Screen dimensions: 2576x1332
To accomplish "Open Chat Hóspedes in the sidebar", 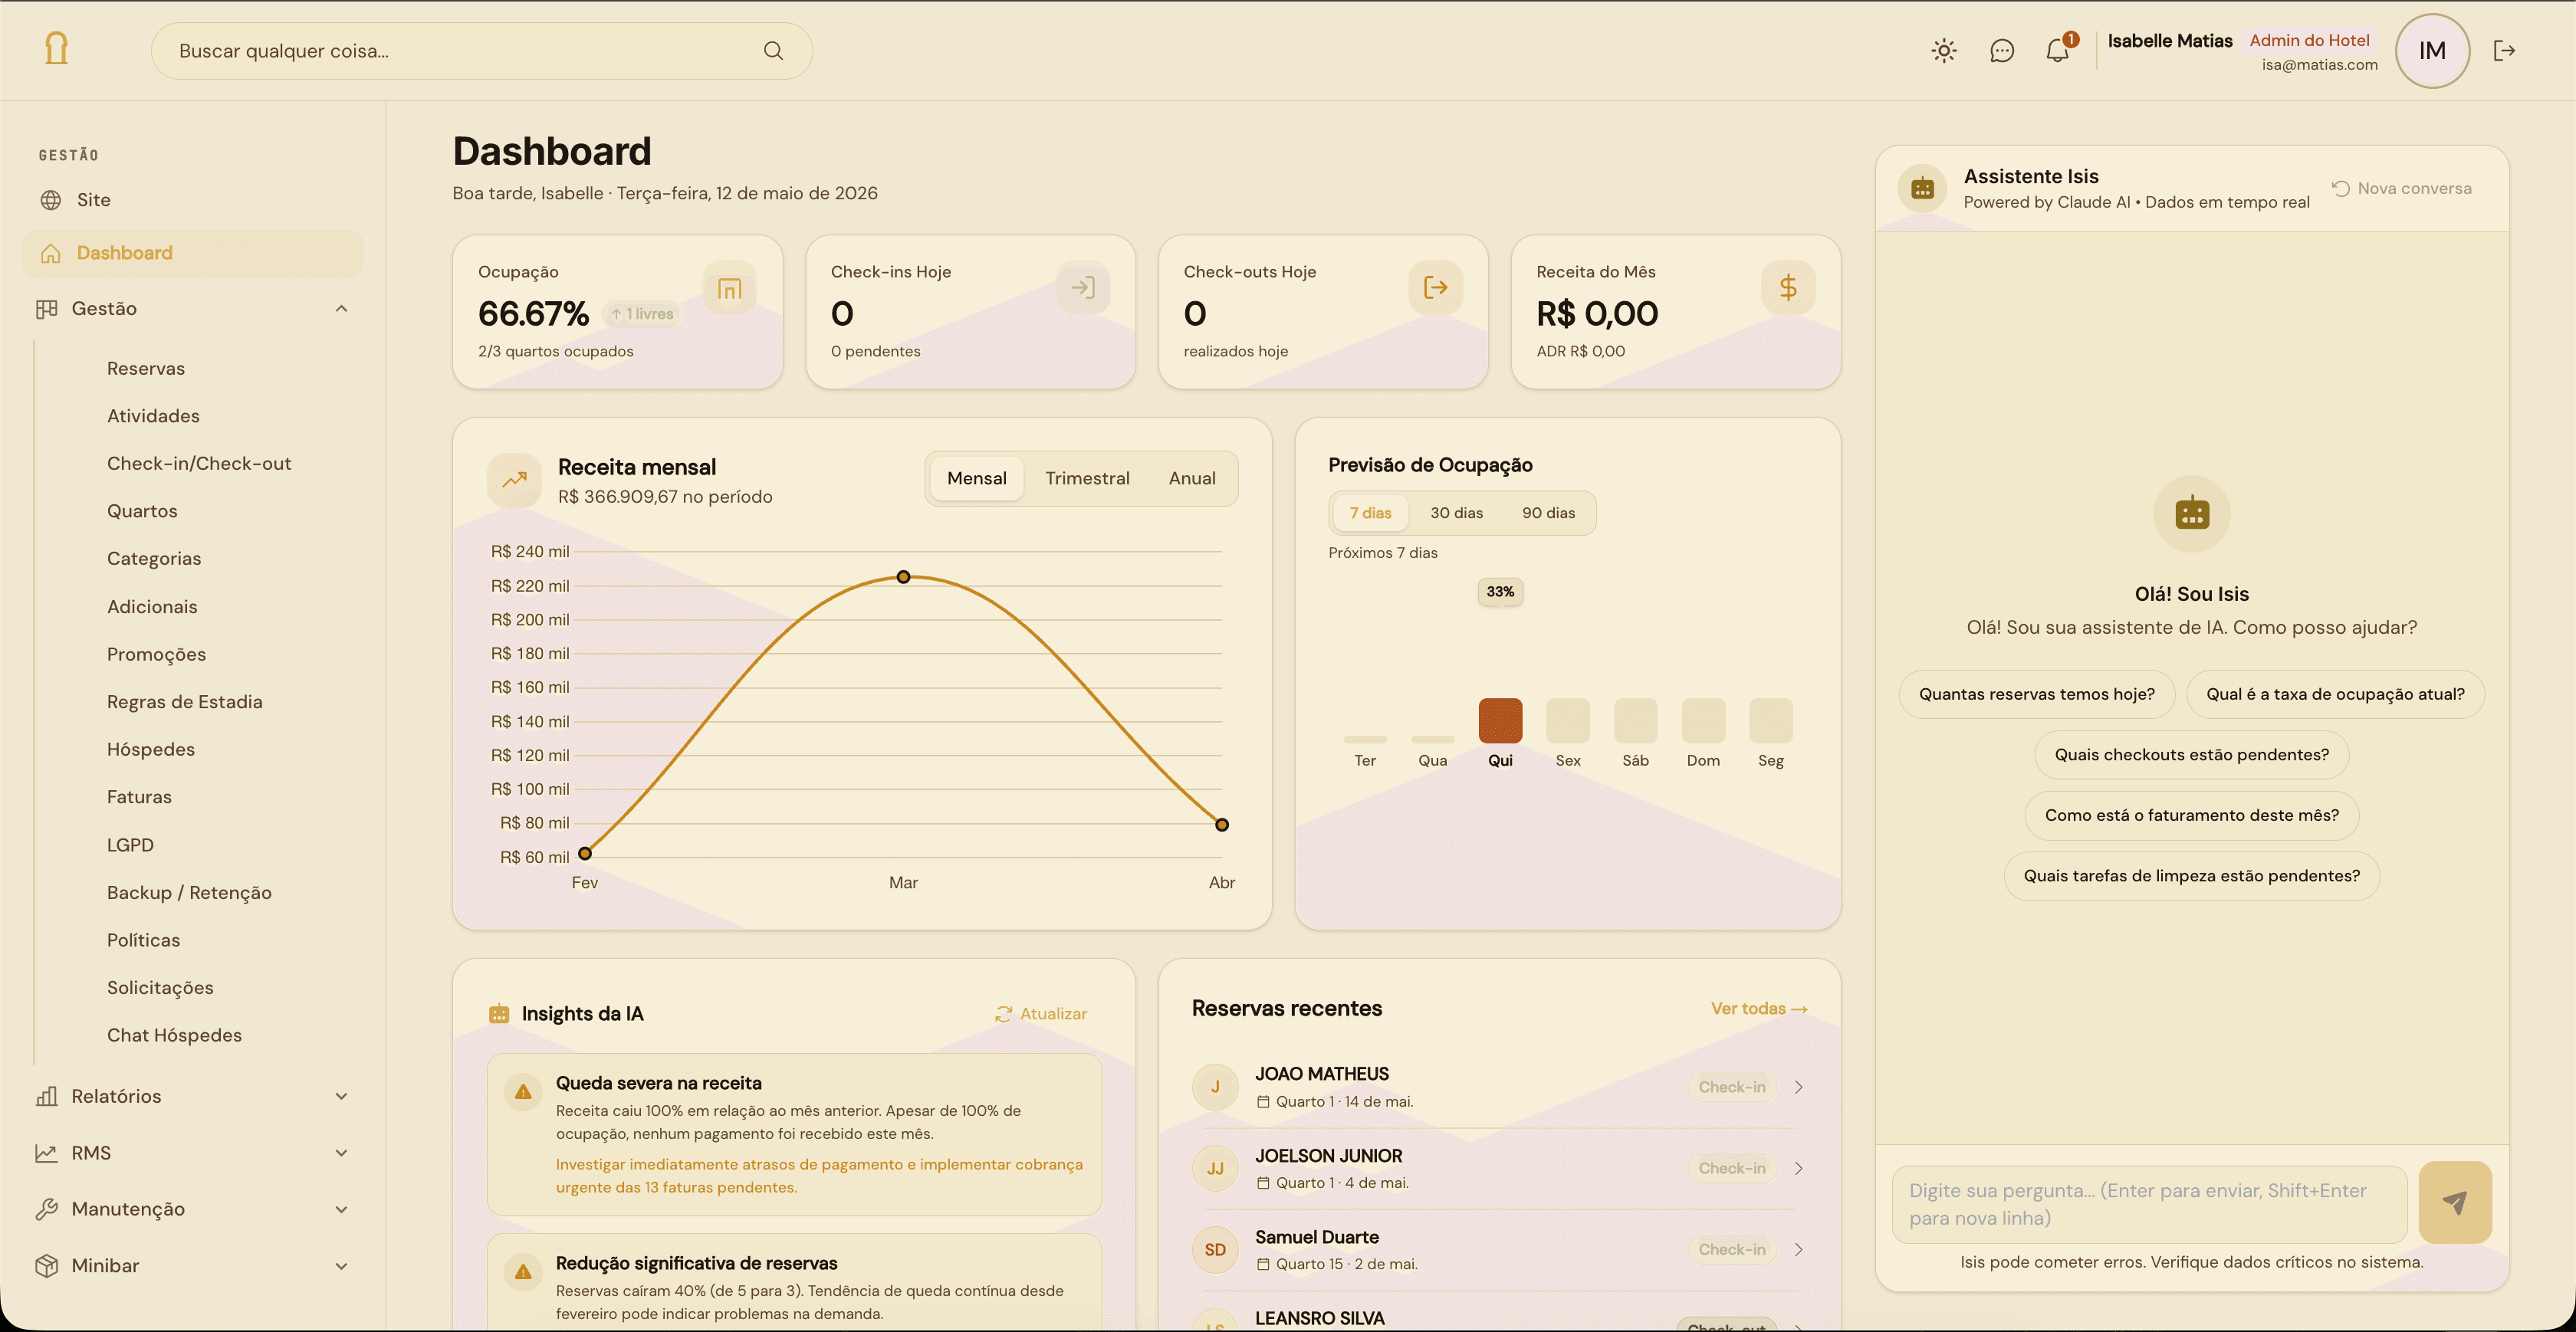I will (174, 1036).
